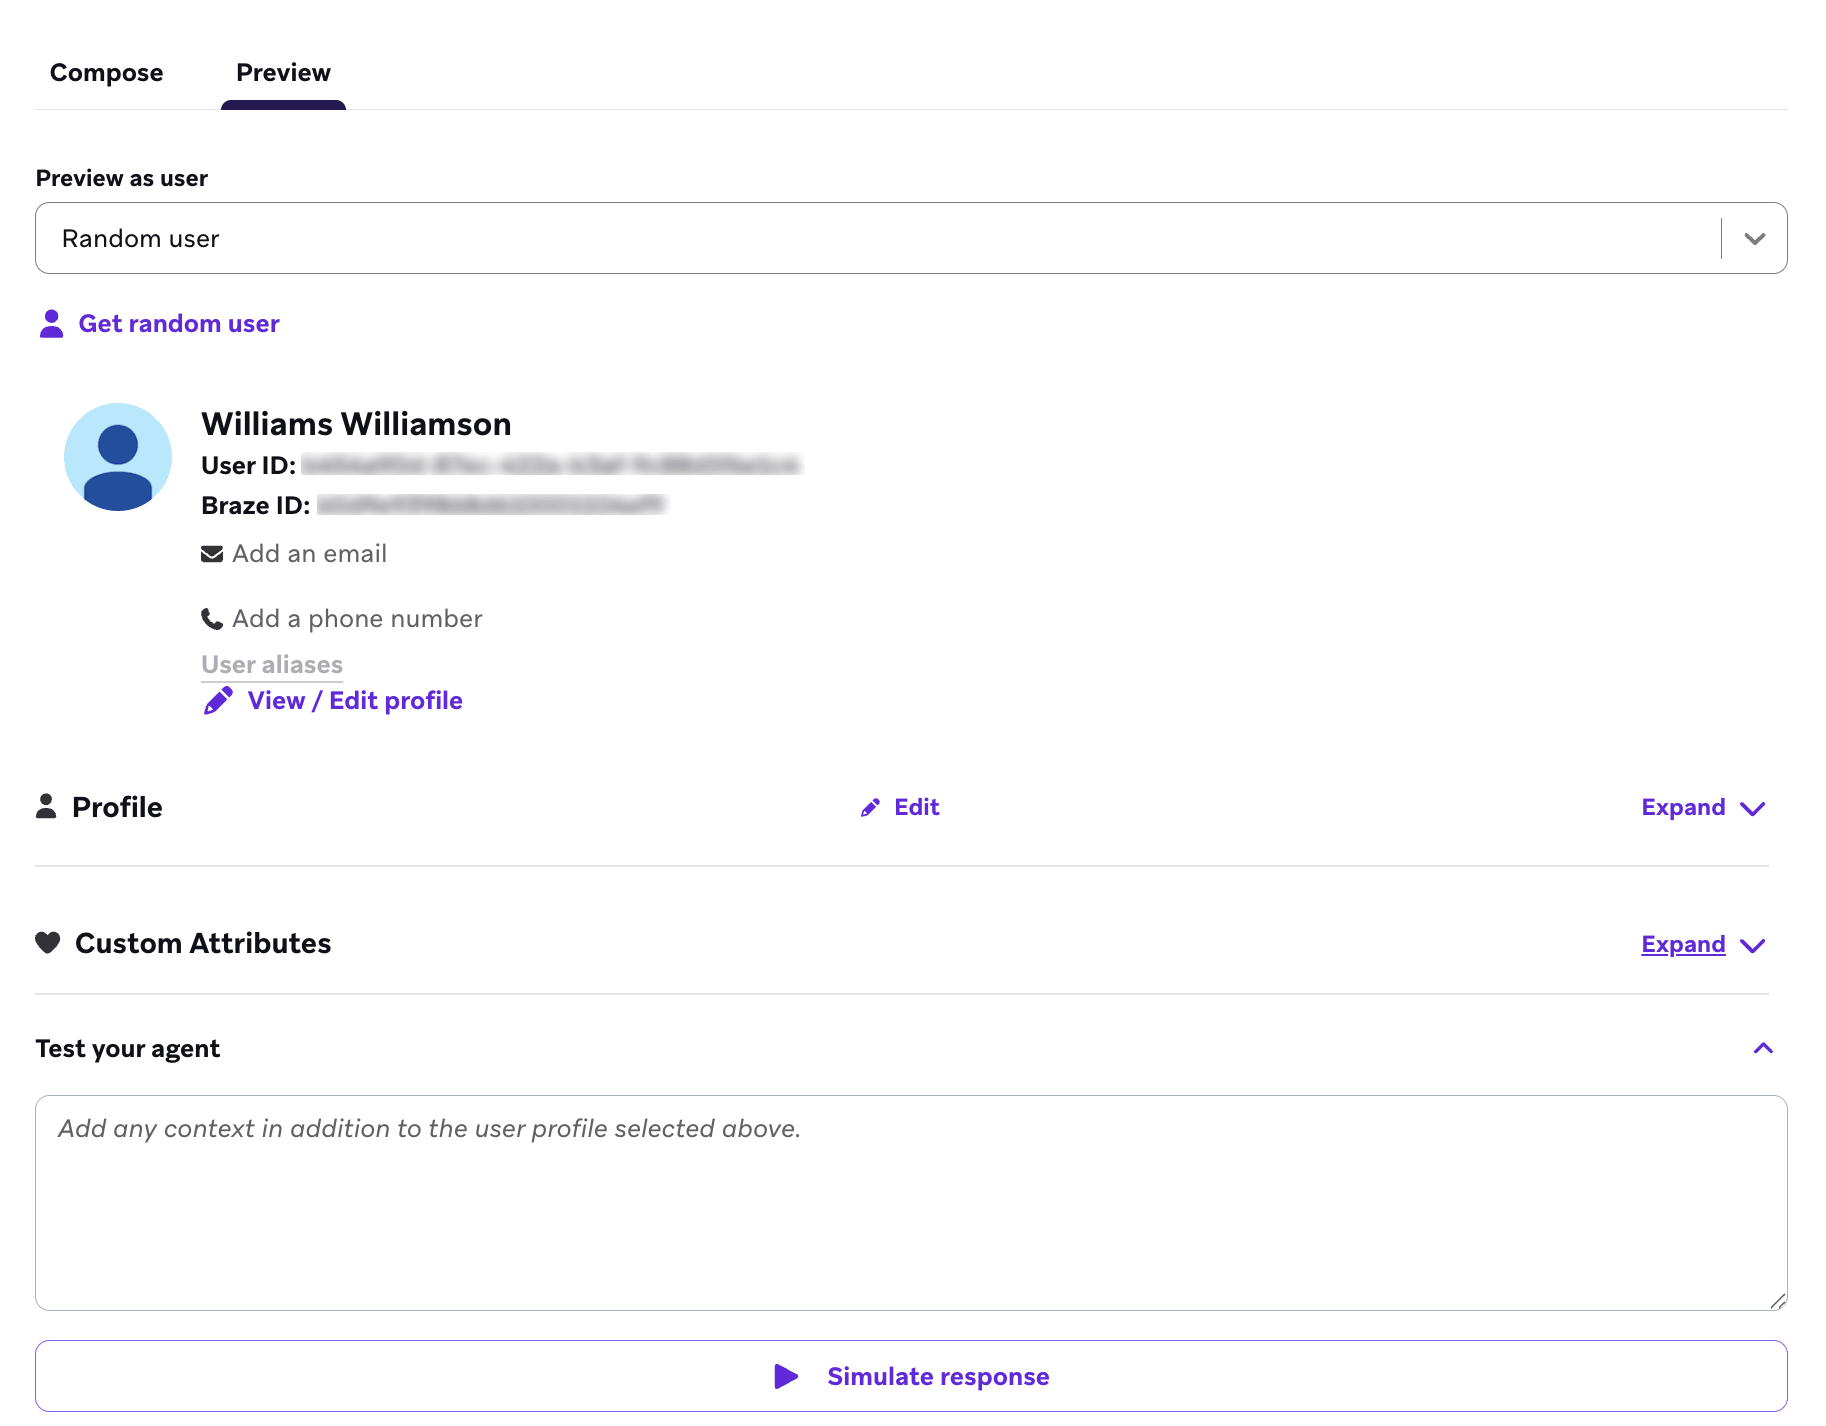
Task: Click the Get random user link
Action: (x=179, y=322)
